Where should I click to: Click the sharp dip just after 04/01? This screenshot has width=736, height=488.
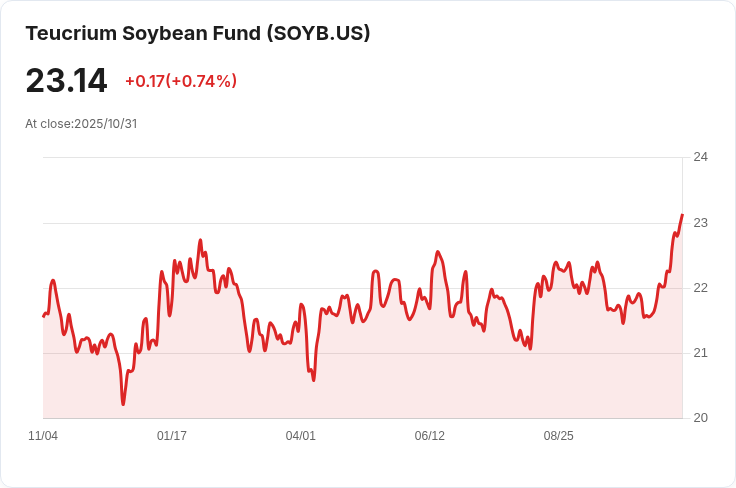(x=313, y=380)
